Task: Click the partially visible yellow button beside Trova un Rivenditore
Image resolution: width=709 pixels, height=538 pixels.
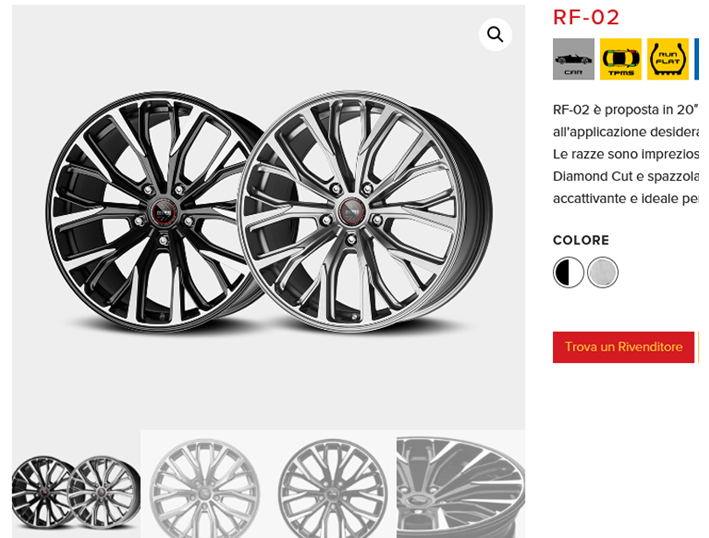Action: [698, 347]
